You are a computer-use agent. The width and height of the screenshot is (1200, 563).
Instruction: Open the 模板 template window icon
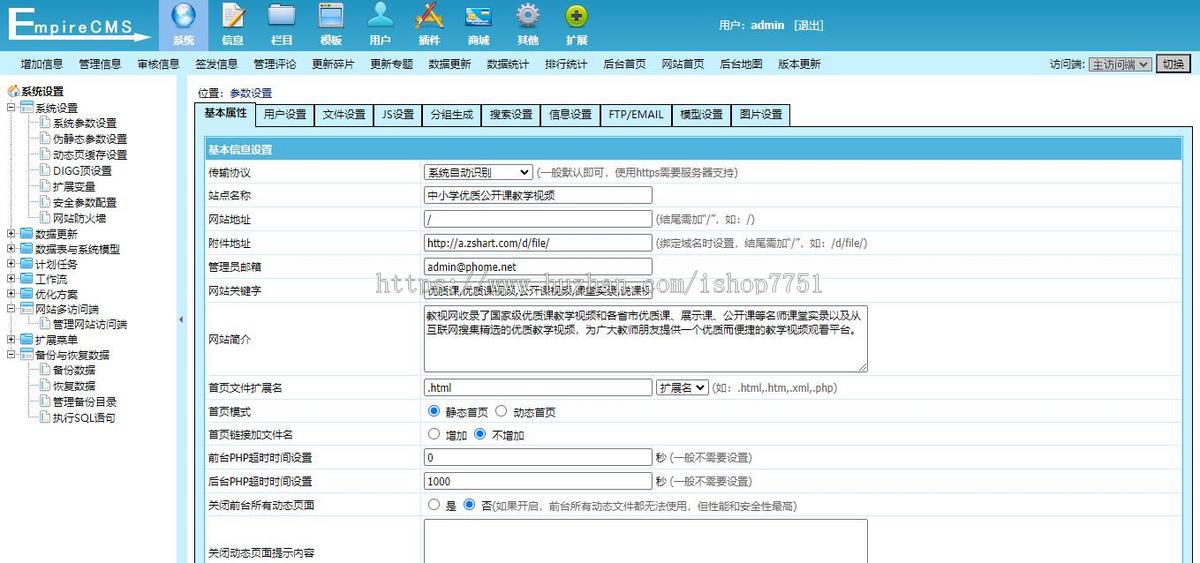[x=331, y=16]
